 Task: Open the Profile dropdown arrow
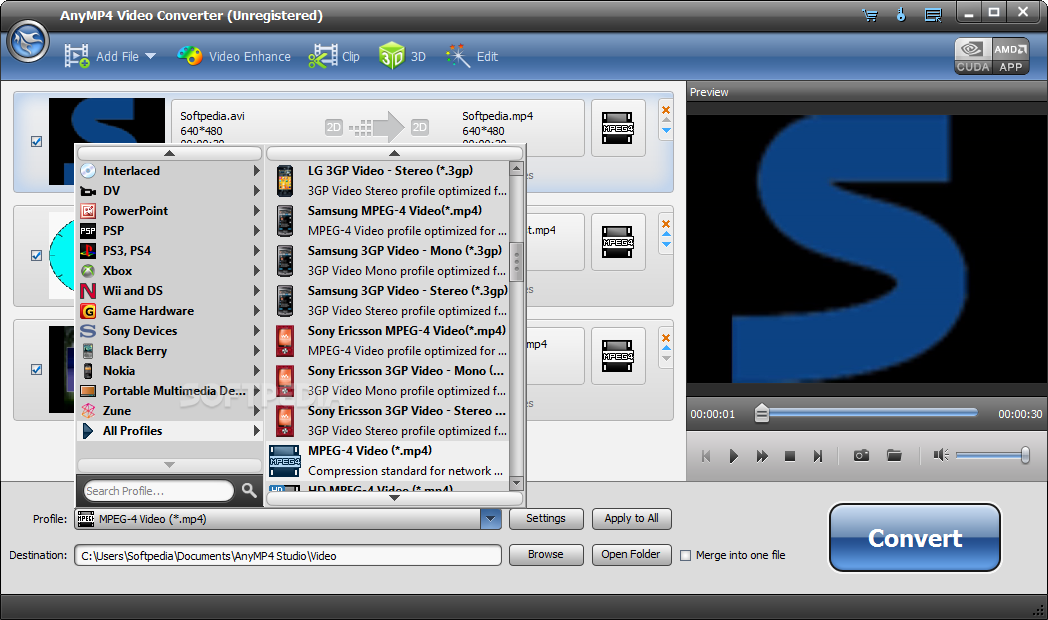tap(491, 518)
